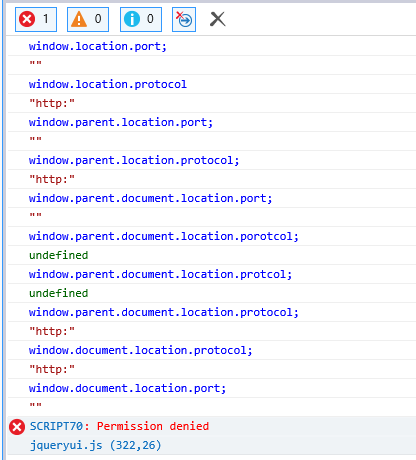
Task: Select the window.parent.location.port; entry
Action: click(121, 122)
